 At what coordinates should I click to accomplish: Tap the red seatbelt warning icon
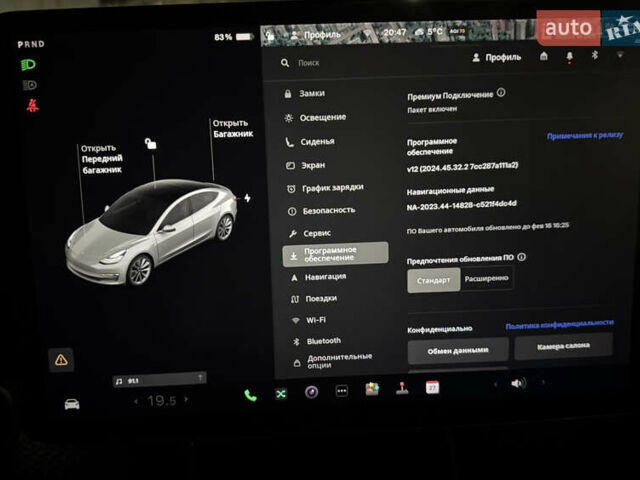pyautogui.click(x=33, y=106)
